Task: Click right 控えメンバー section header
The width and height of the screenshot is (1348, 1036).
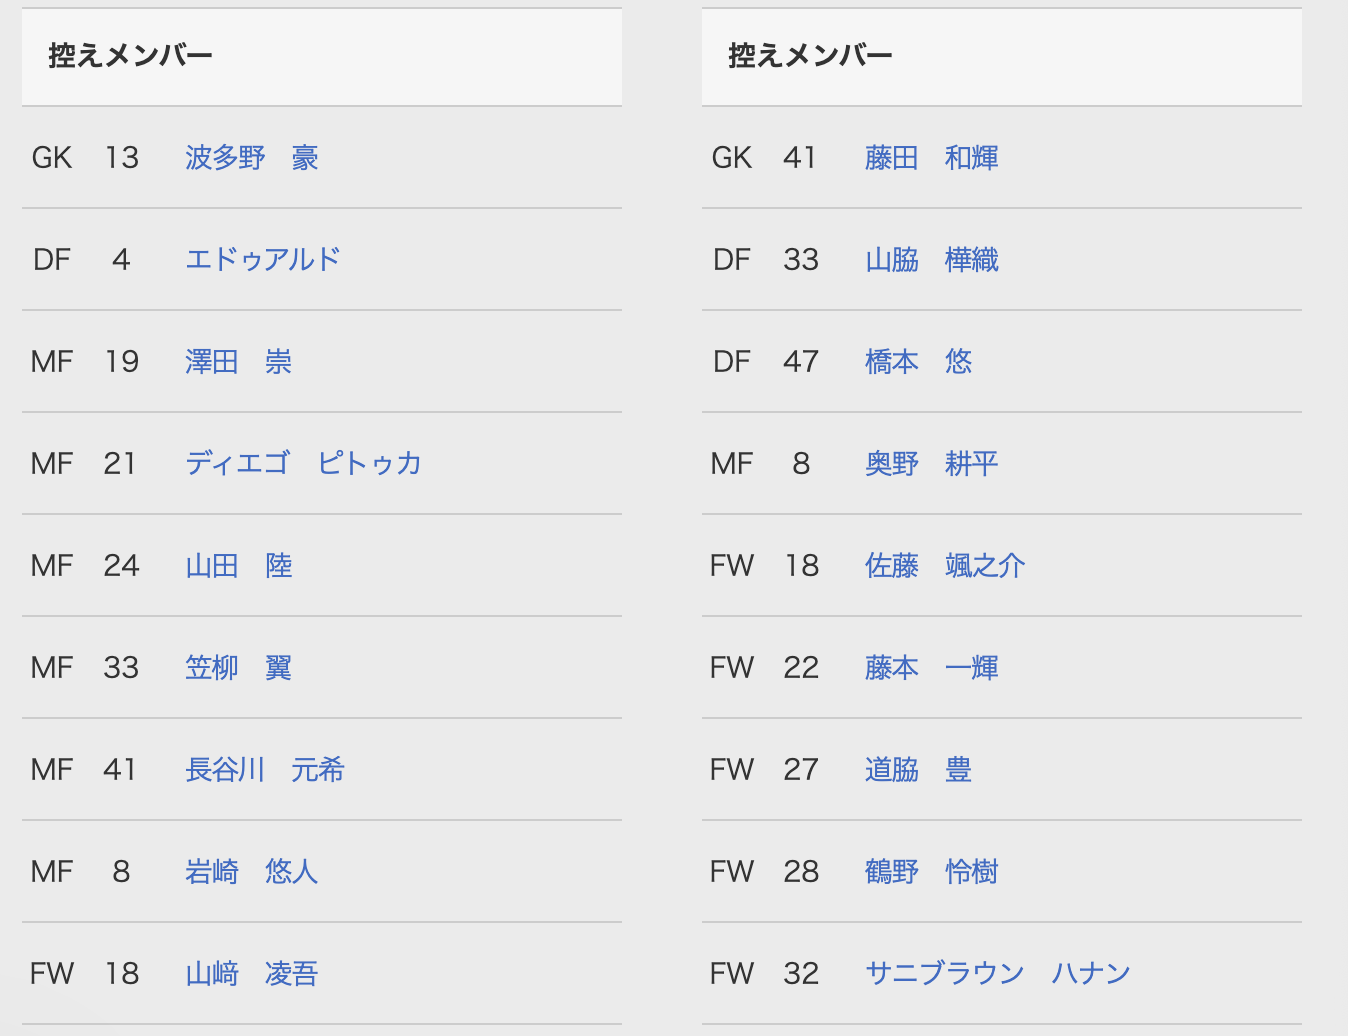Action: [810, 56]
